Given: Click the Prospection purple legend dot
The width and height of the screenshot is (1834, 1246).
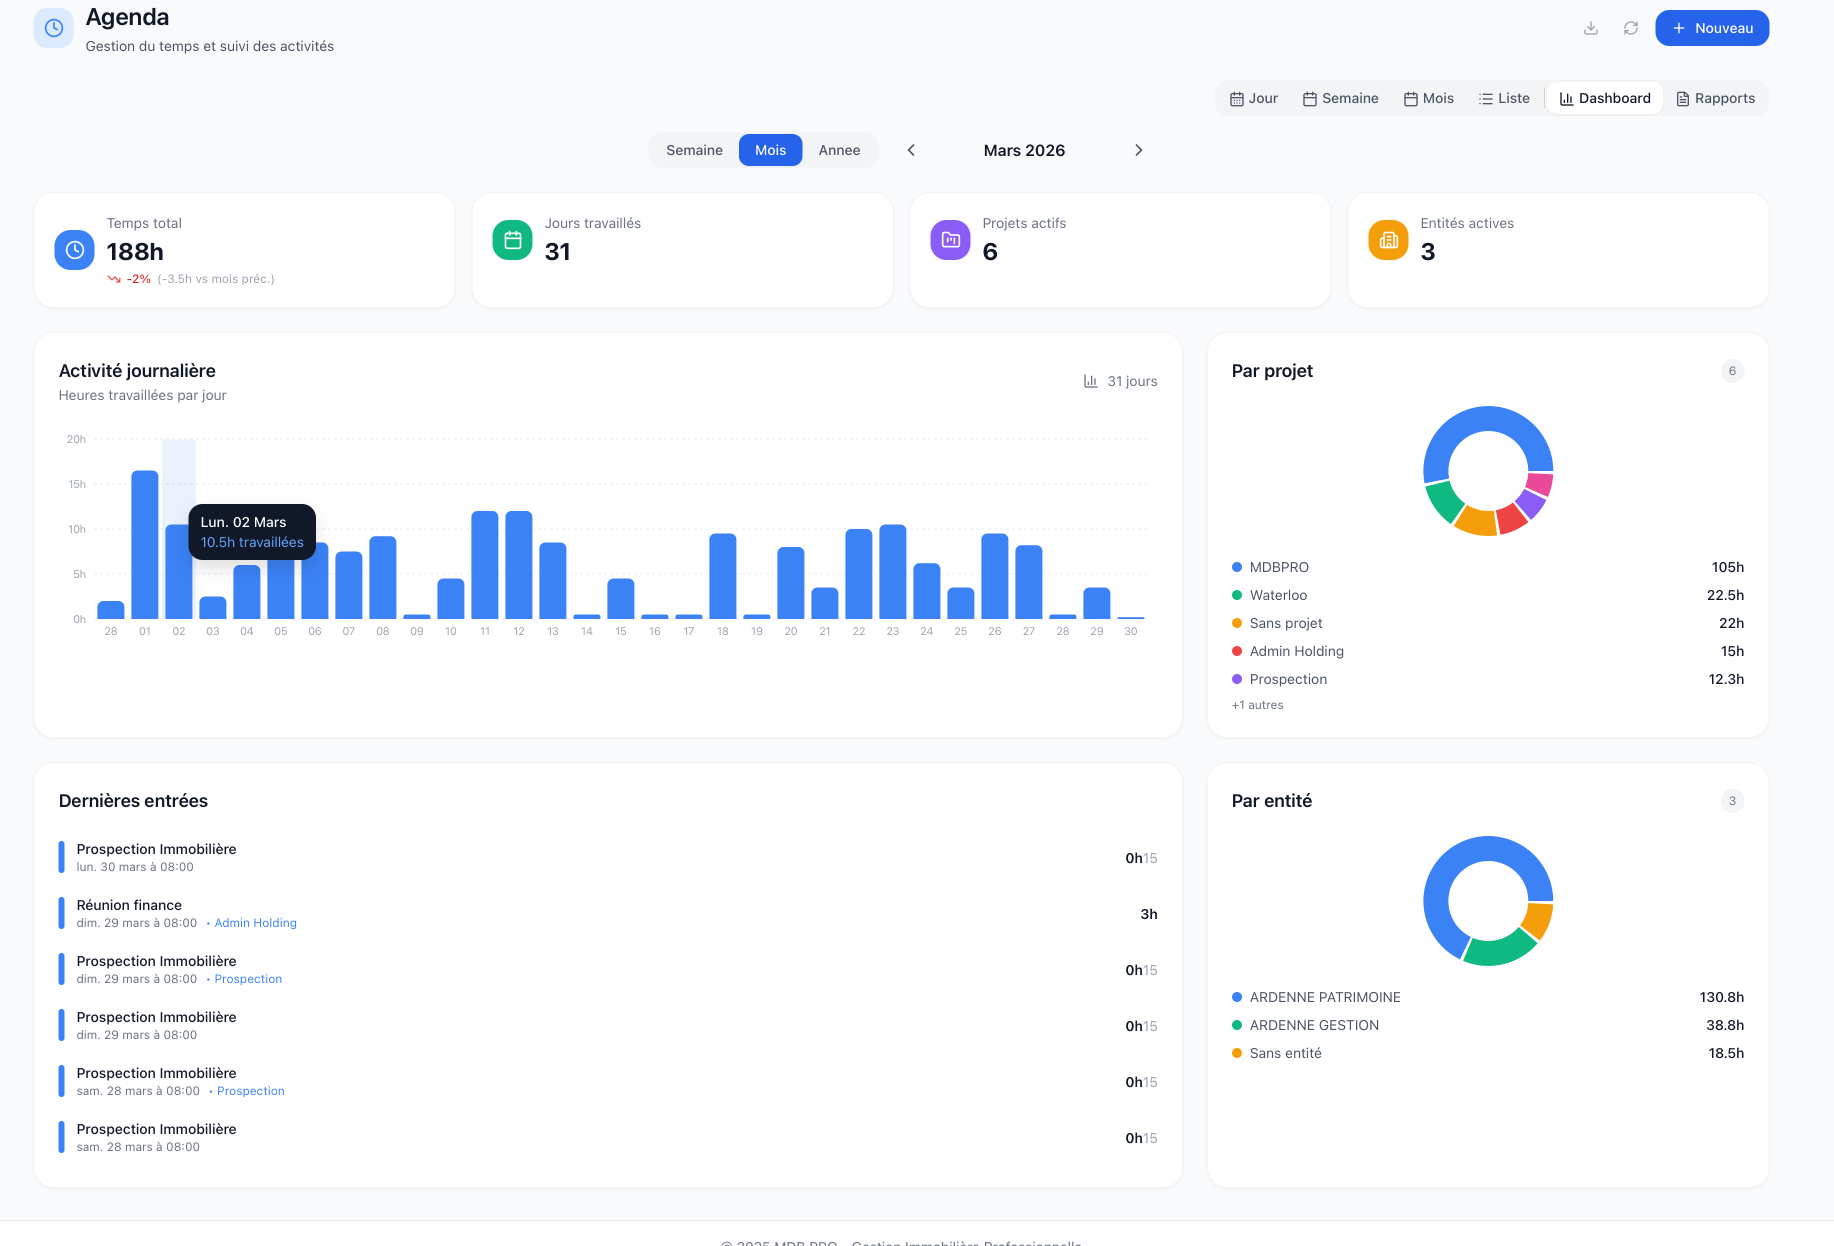Looking at the screenshot, I should [x=1237, y=679].
